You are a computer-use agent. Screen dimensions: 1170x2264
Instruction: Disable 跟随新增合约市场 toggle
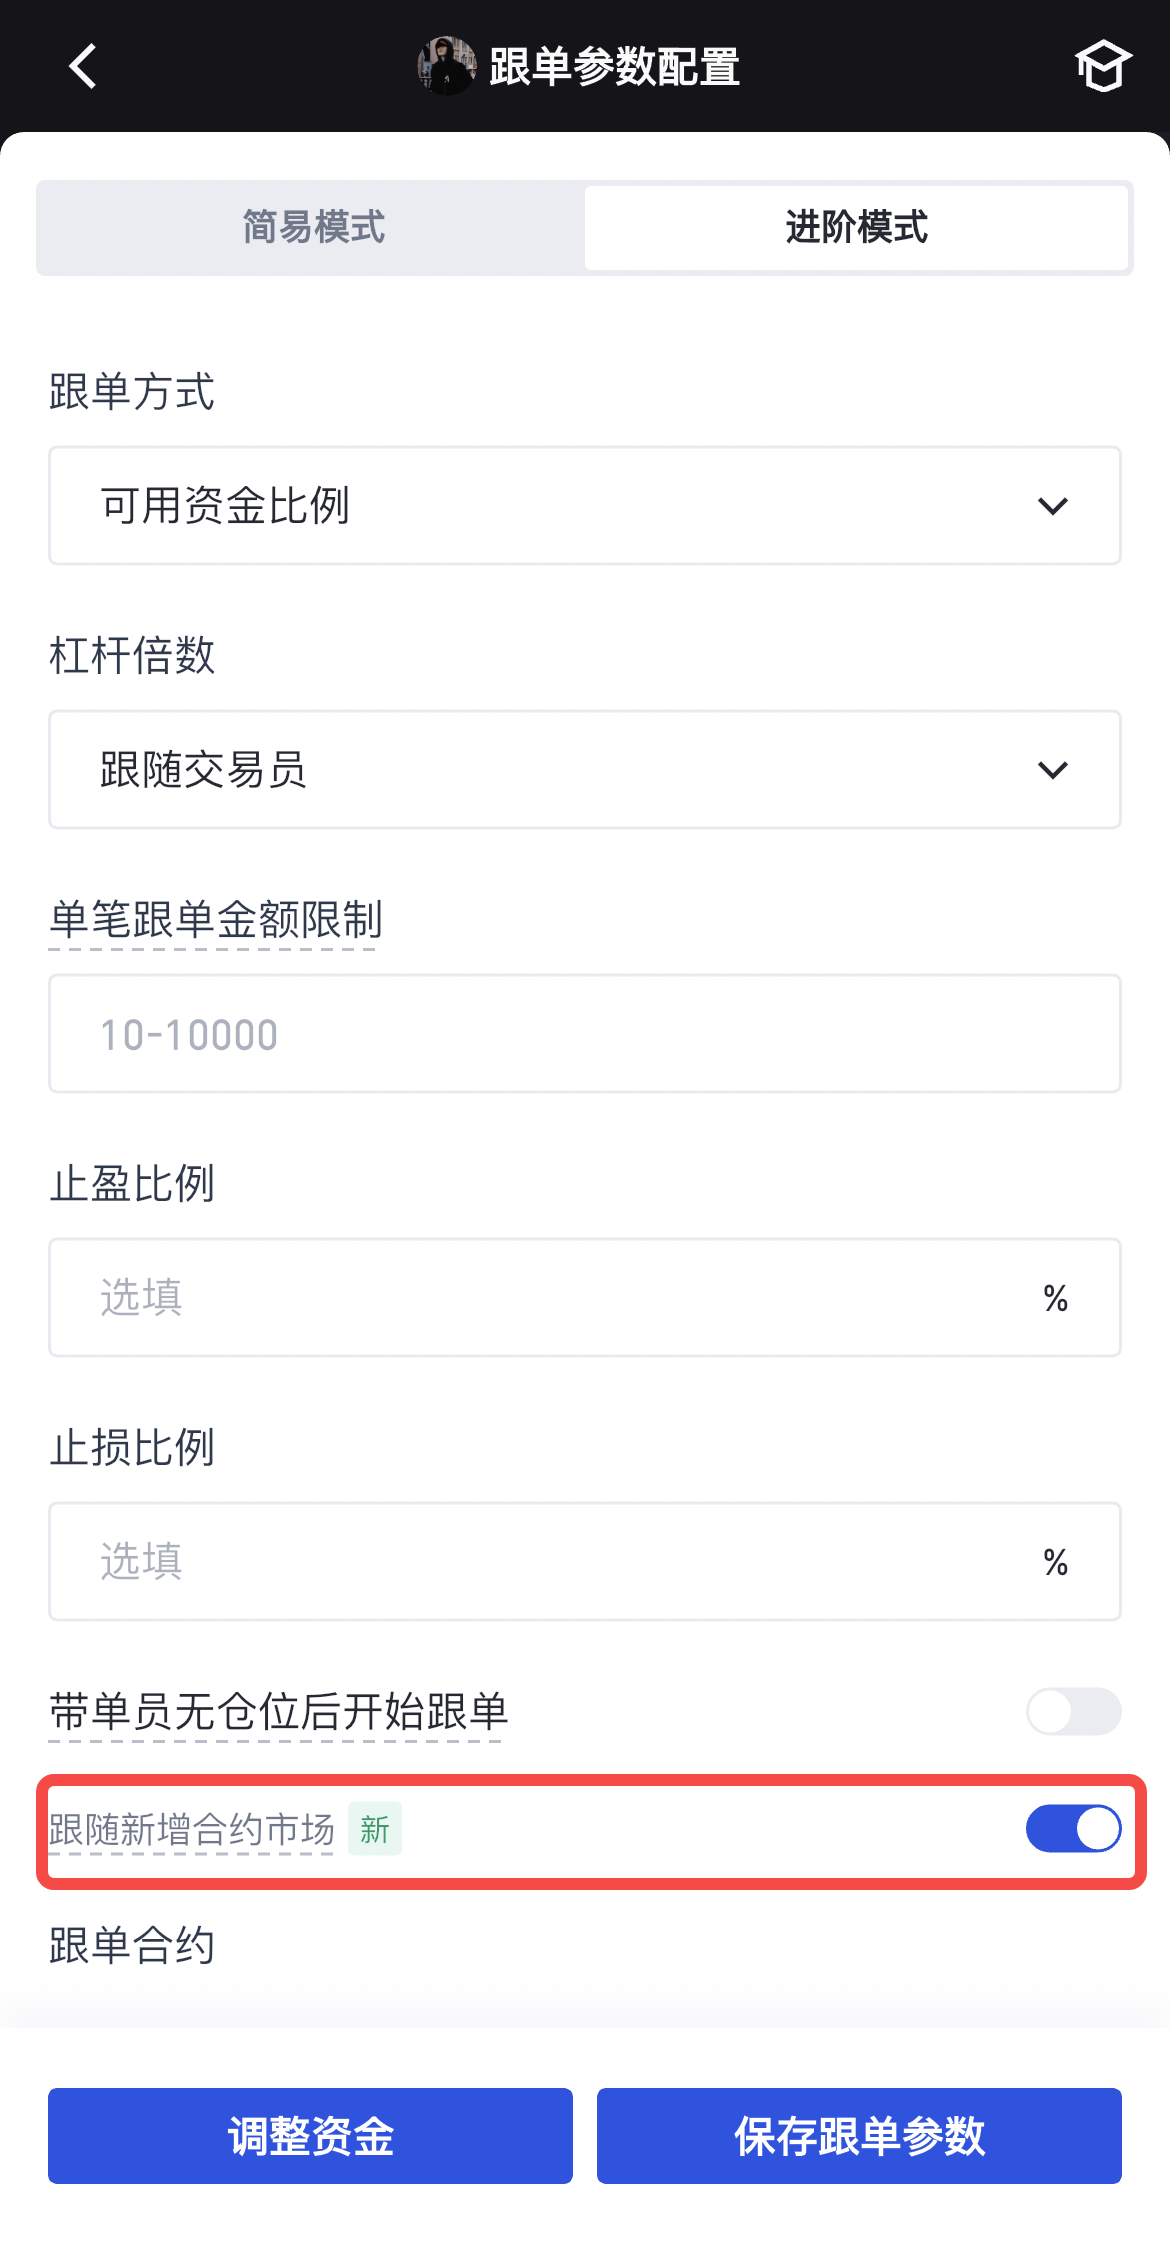(1073, 1829)
